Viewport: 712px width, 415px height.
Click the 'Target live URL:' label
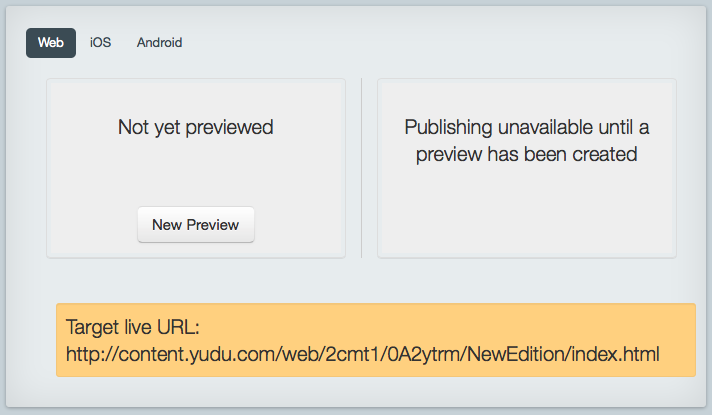[x=133, y=327]
